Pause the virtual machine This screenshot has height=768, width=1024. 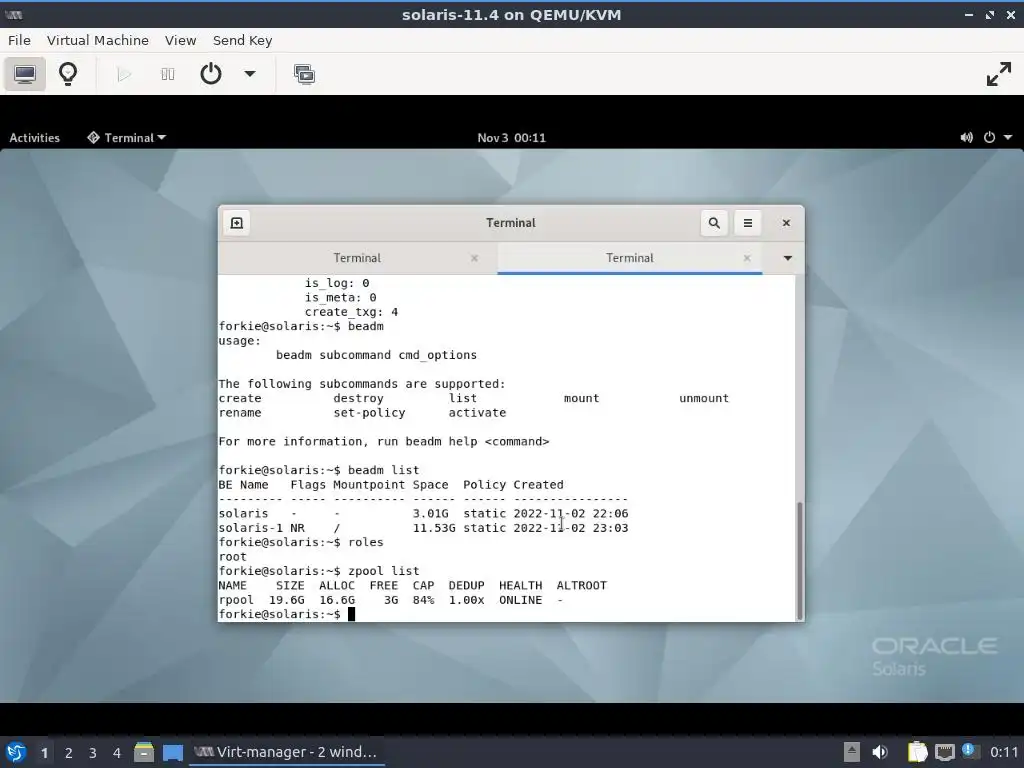[x=168, y=74]
